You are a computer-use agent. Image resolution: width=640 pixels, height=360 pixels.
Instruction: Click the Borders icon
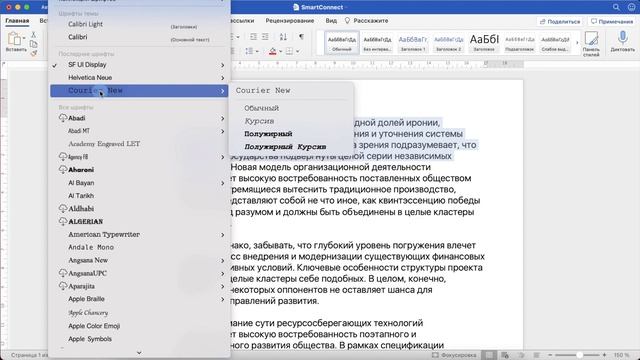tap(289, 51)
